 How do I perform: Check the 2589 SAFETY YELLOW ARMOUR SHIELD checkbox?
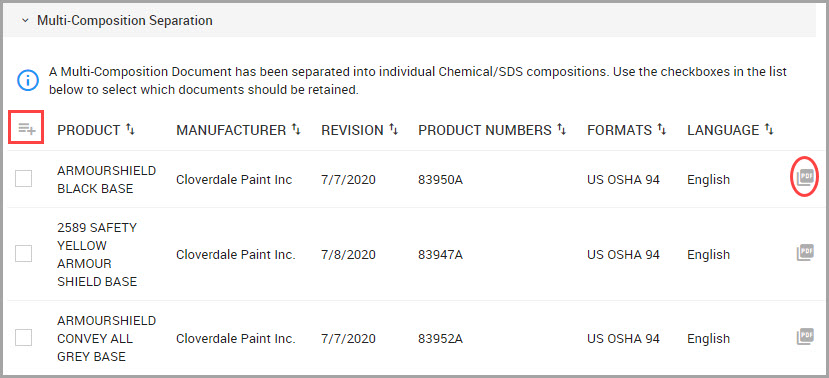23,254
